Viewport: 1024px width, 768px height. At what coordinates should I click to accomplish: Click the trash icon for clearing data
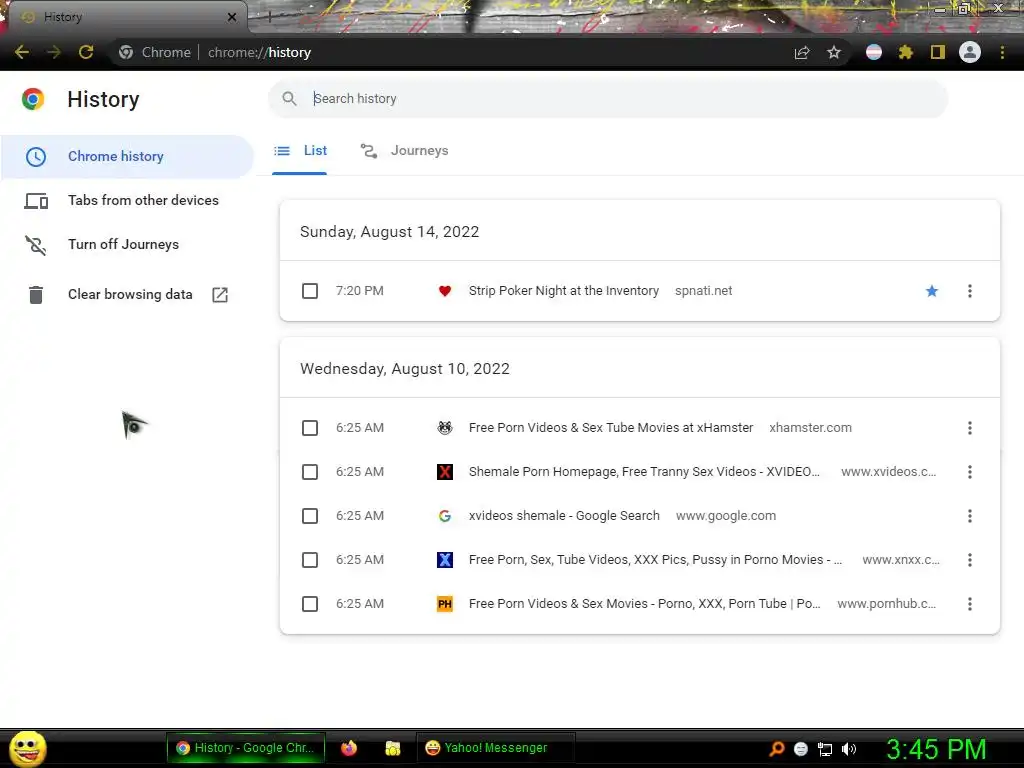pos(36,295)
